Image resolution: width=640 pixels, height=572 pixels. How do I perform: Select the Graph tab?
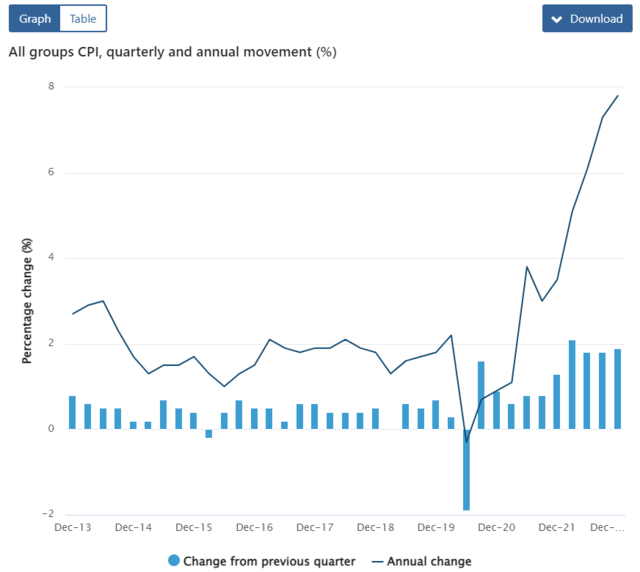pyautogui.click(x=35, y=19)
